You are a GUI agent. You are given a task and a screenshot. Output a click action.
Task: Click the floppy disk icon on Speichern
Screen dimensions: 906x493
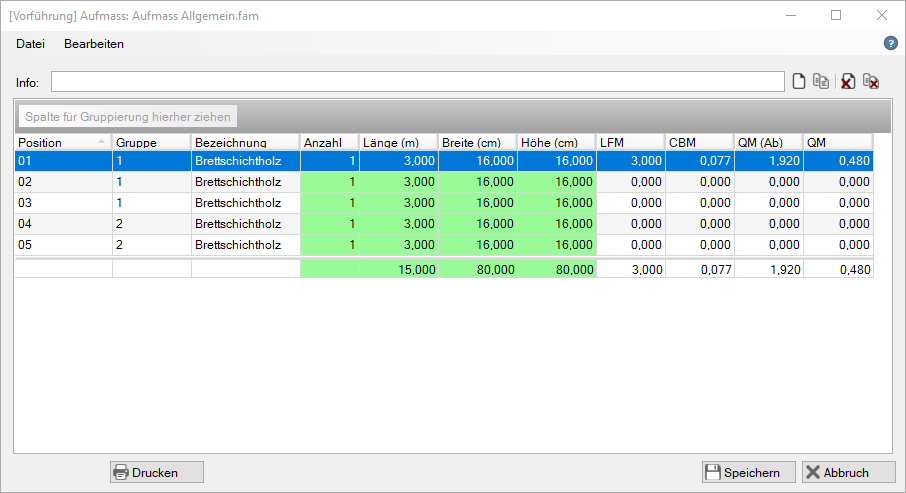coord(713,472)
